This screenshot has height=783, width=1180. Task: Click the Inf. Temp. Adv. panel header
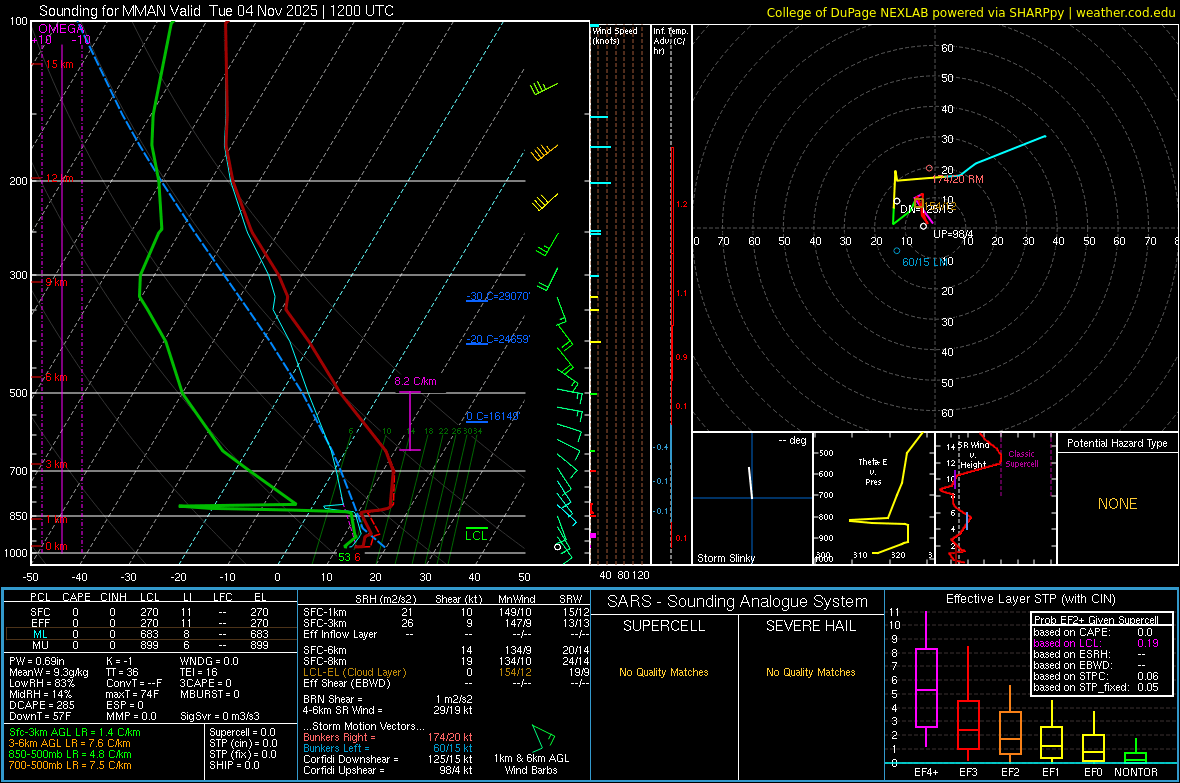670,41
